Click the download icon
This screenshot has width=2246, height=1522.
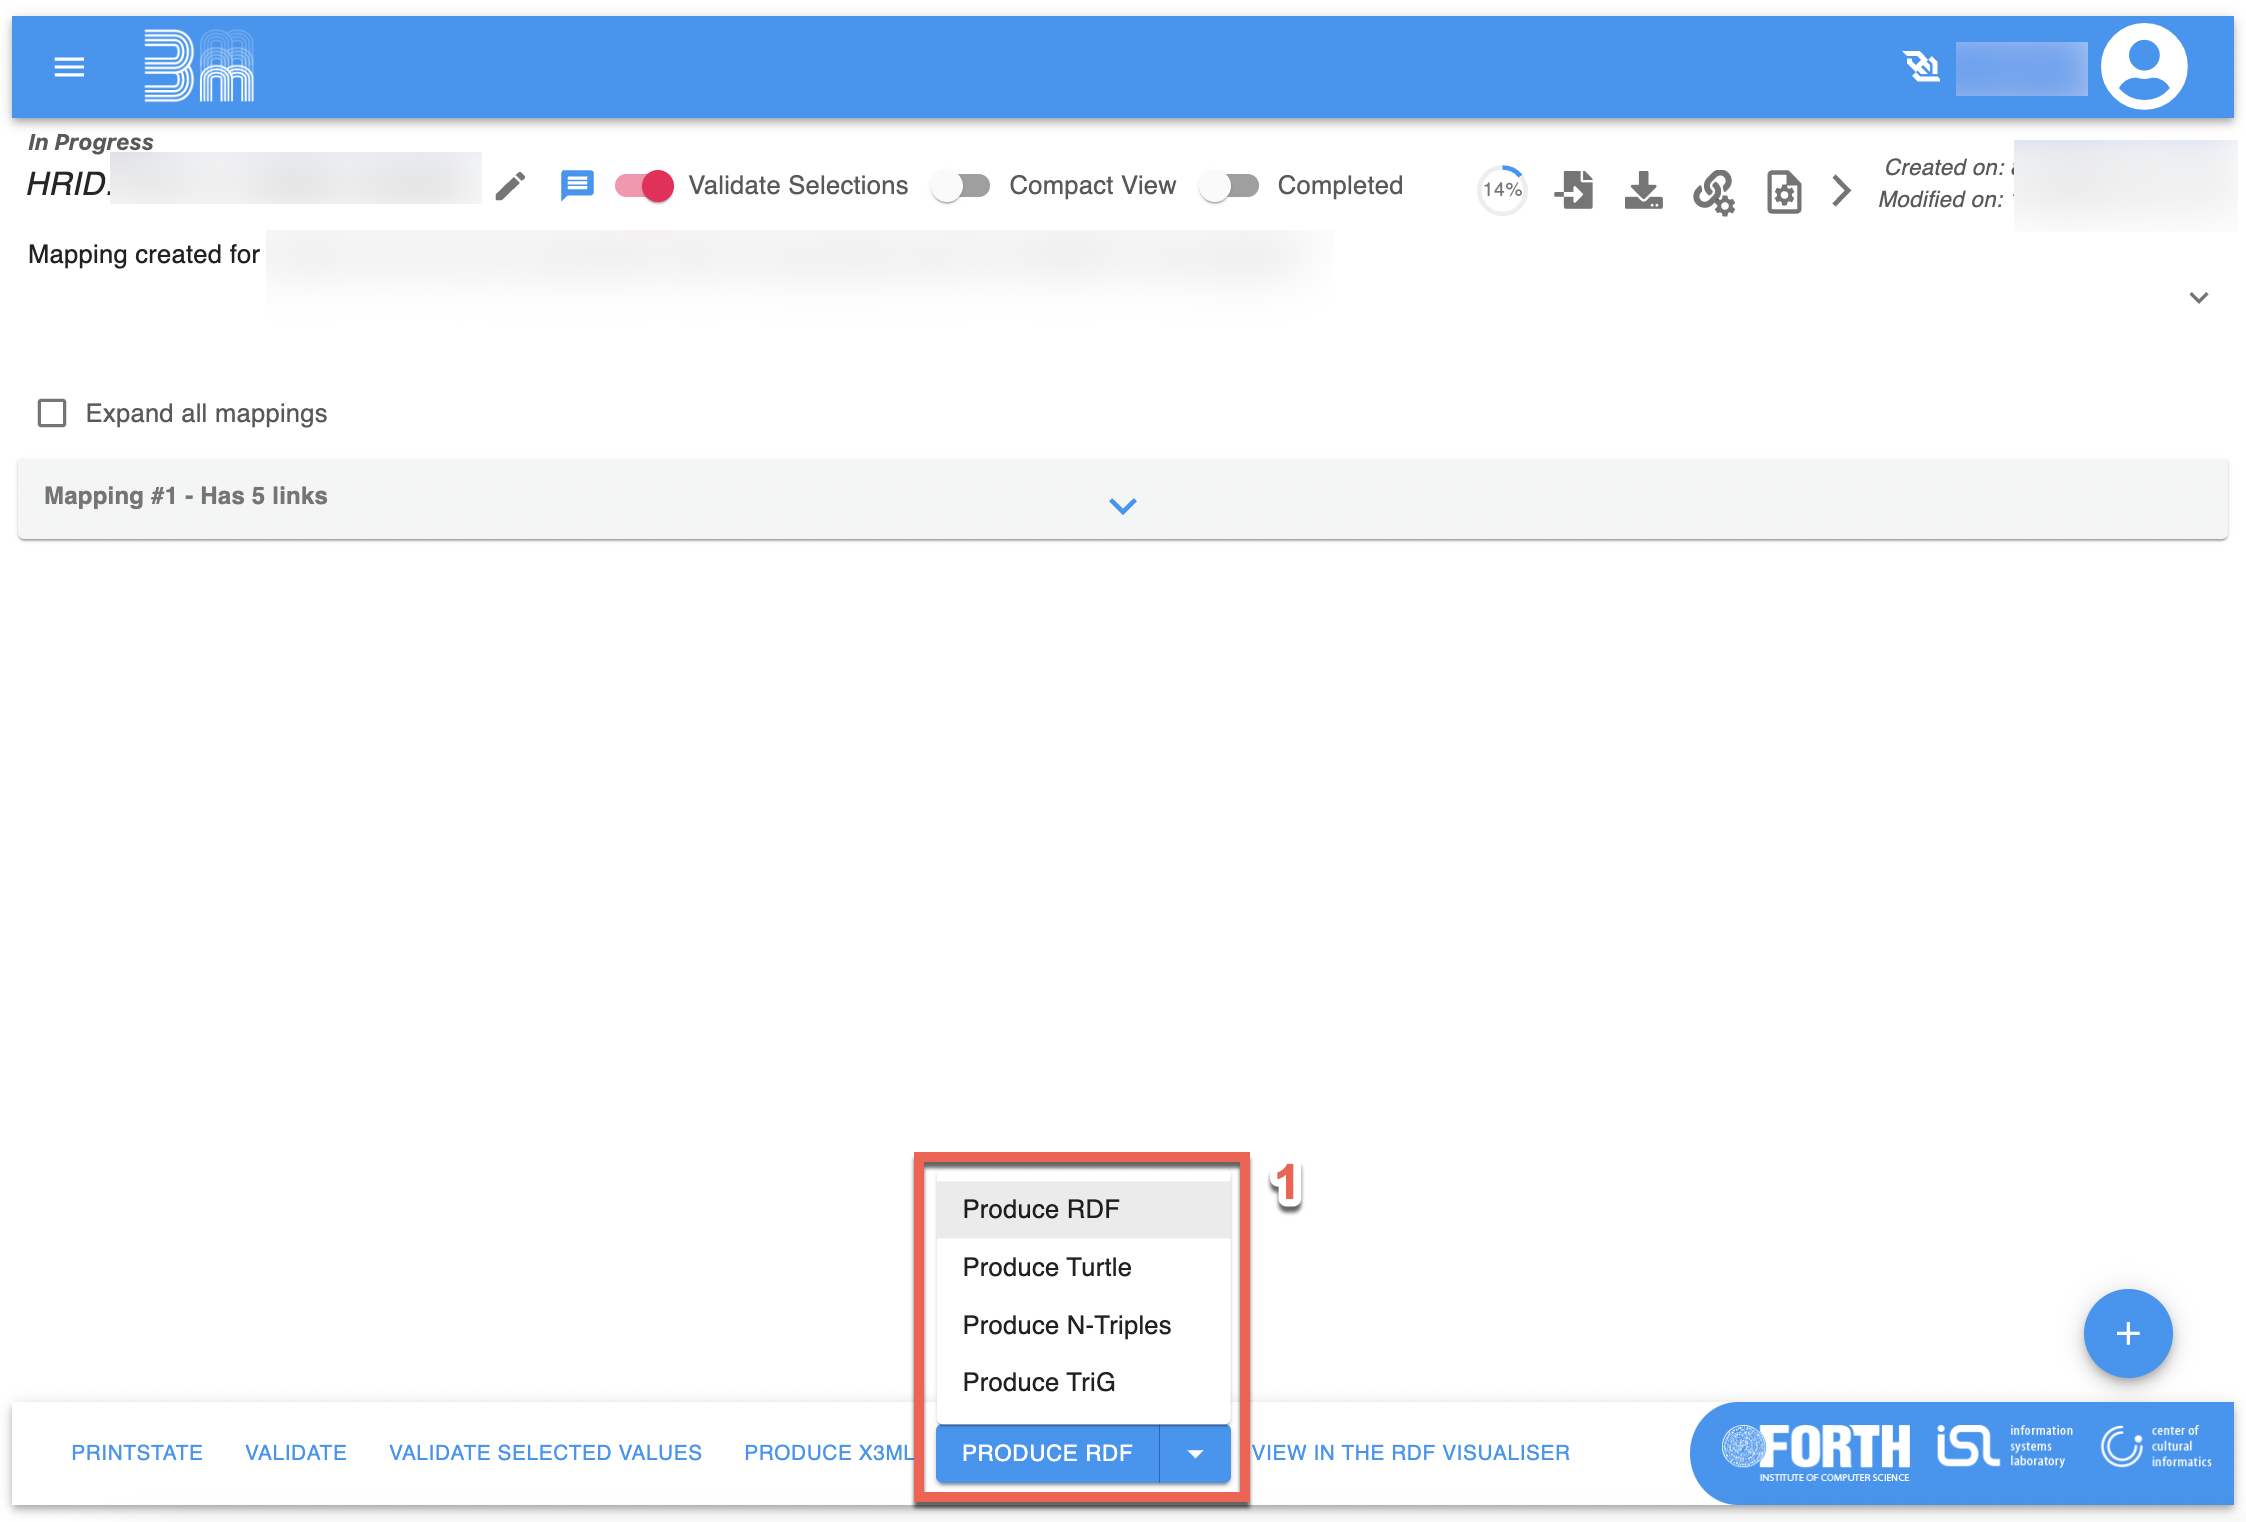pyautogui.click(x=1643, y=190)
